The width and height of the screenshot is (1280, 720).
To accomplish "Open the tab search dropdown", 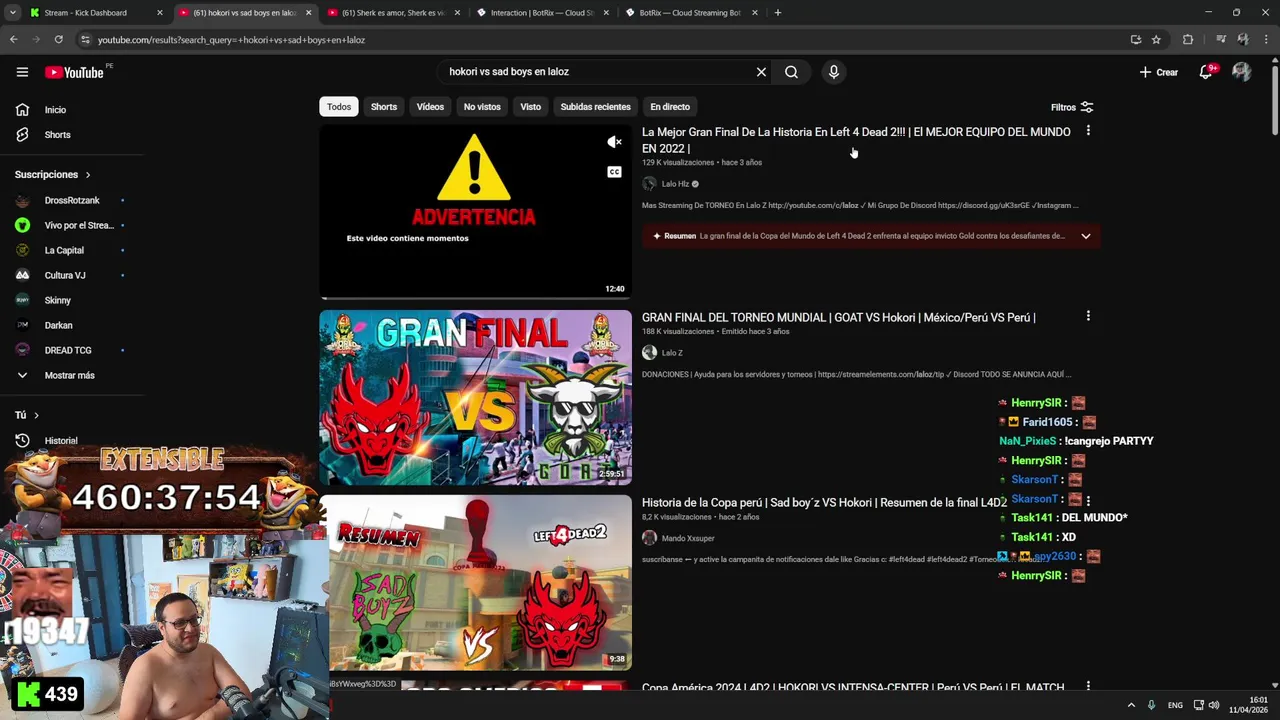I will (12, 13).
